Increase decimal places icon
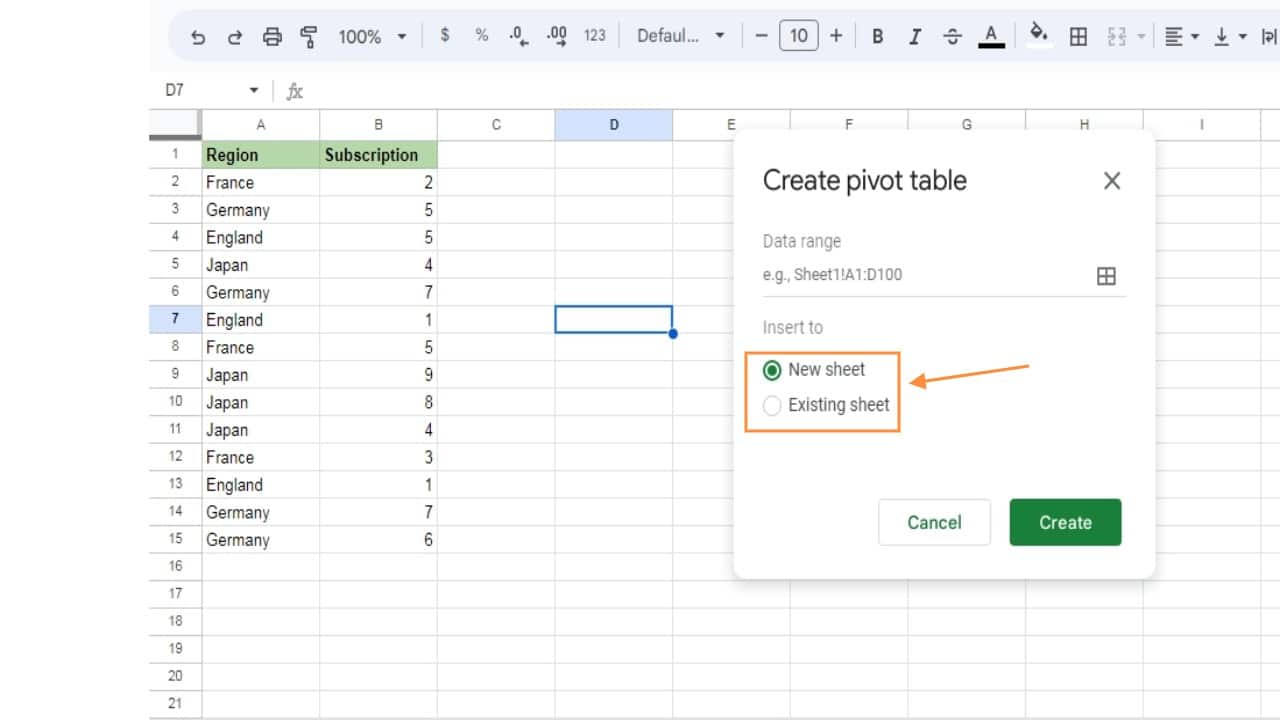The image size is (1280, 720). point(557,36)
